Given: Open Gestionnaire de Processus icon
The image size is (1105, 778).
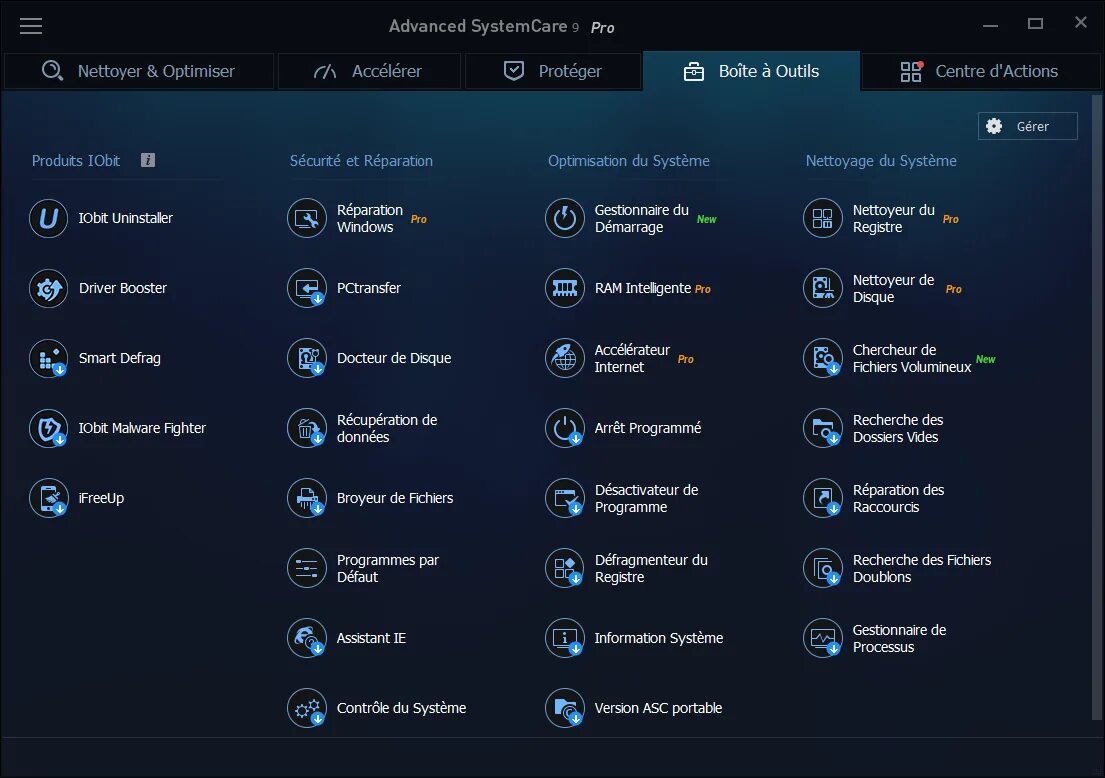Looking at the screenshot, I should (822, 638).
